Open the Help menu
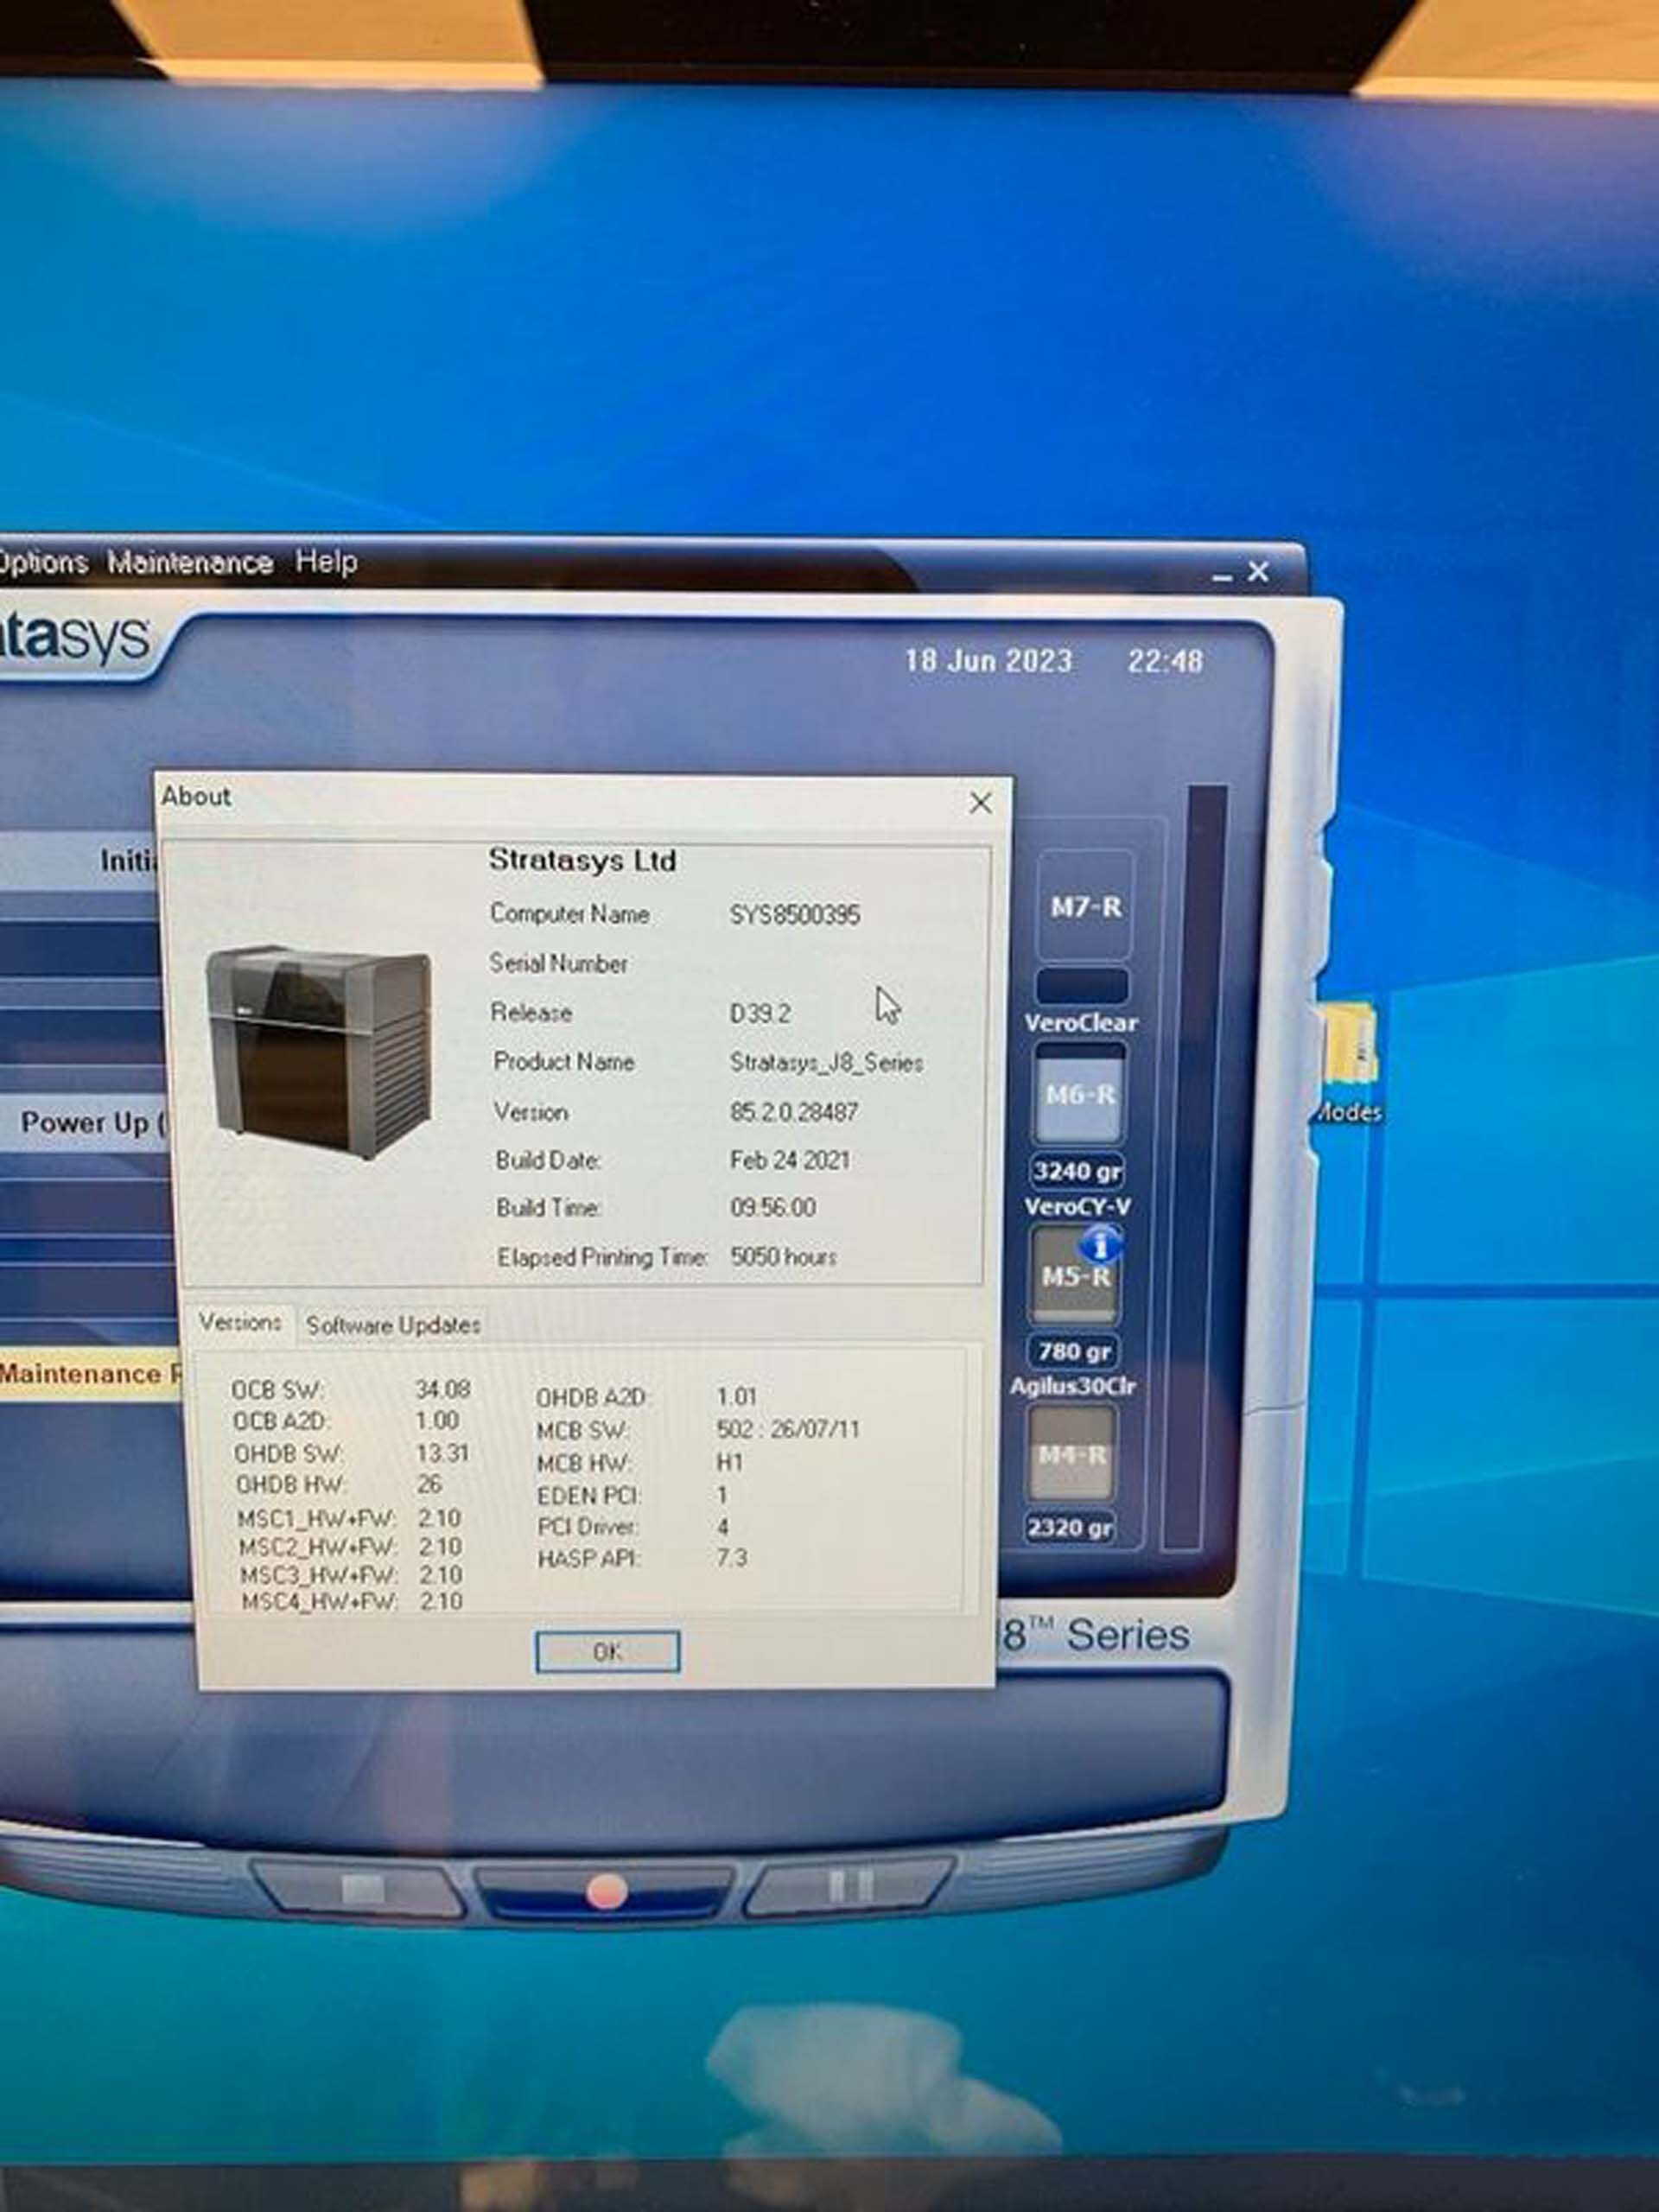The height and width of the screenshot is (2212, 1659). tap(327, 562)
